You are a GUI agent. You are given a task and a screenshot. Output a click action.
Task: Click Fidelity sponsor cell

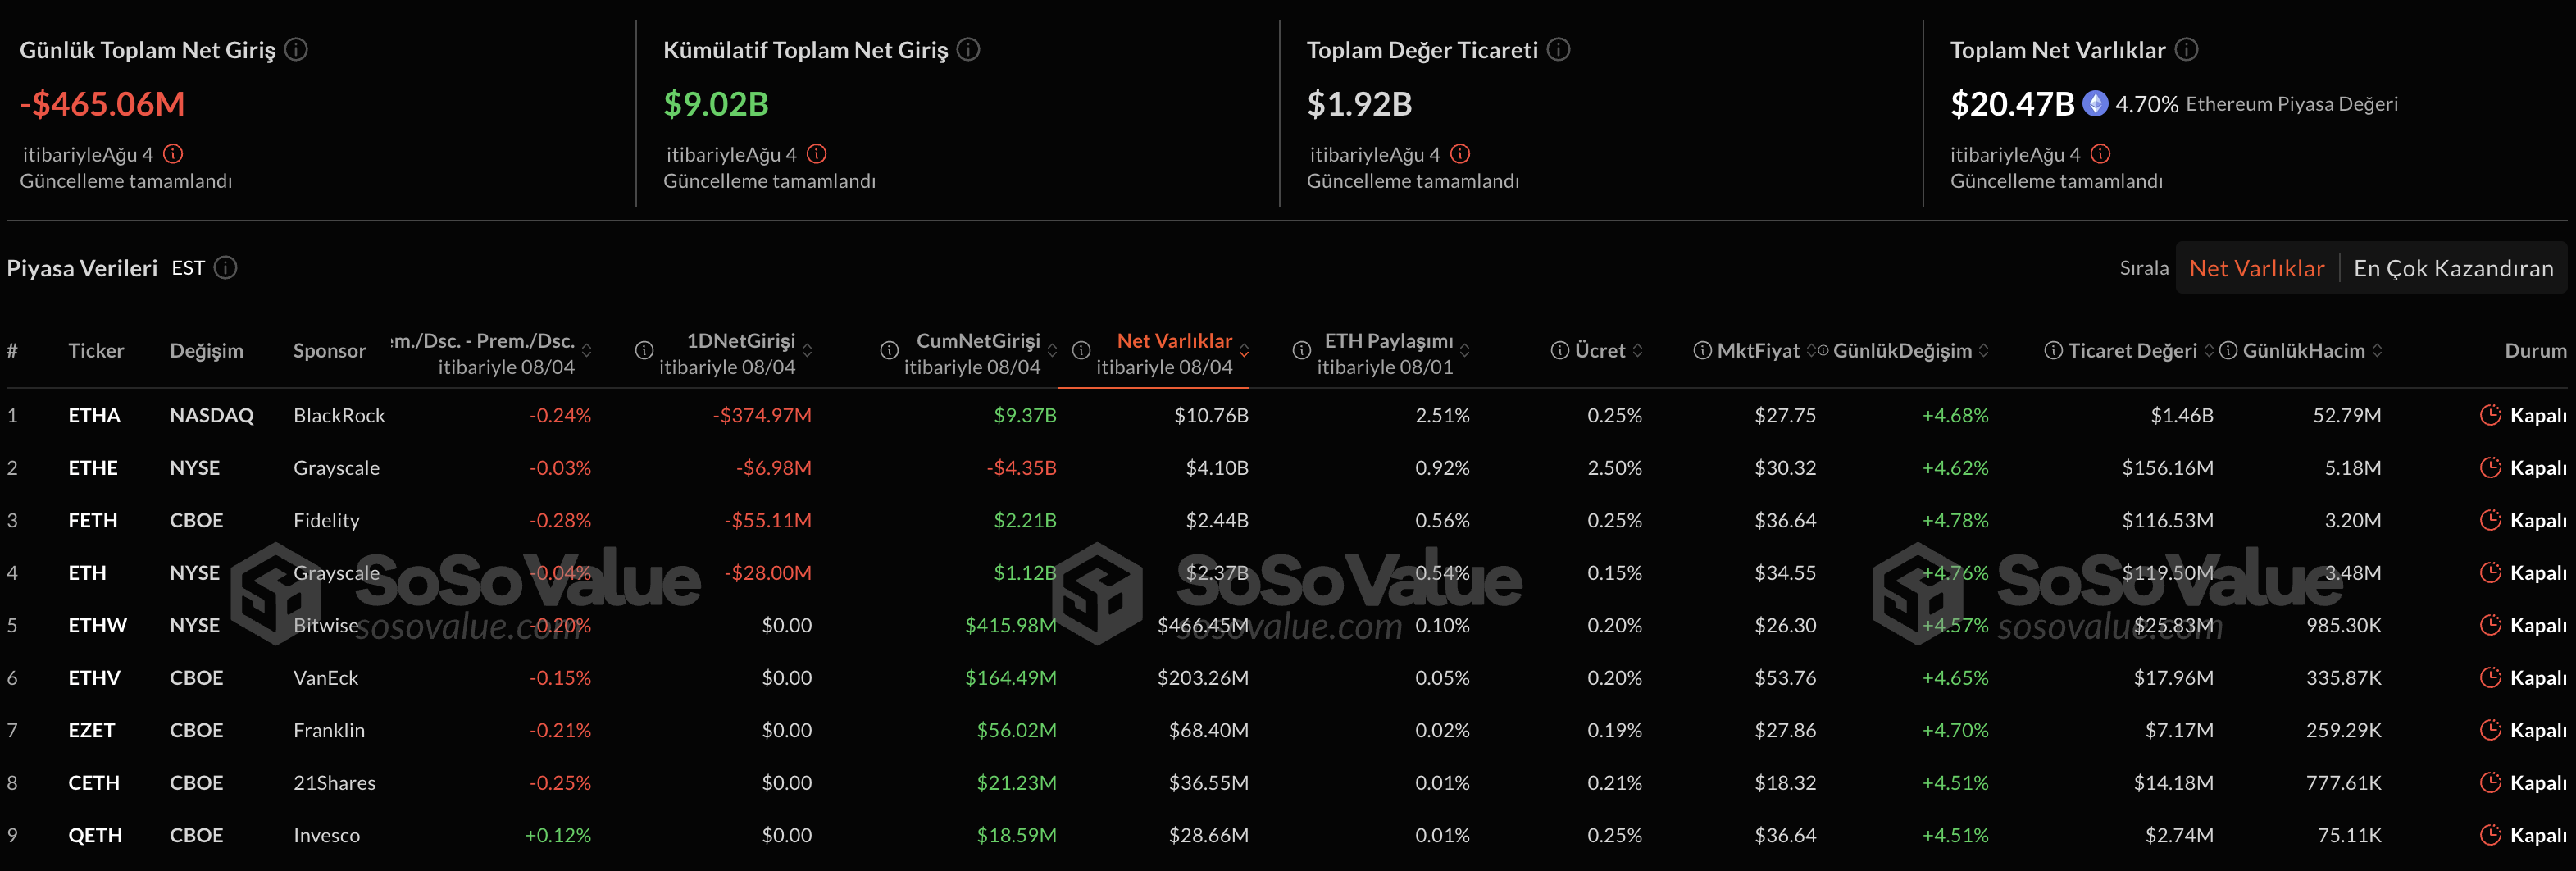pos(326,520)
